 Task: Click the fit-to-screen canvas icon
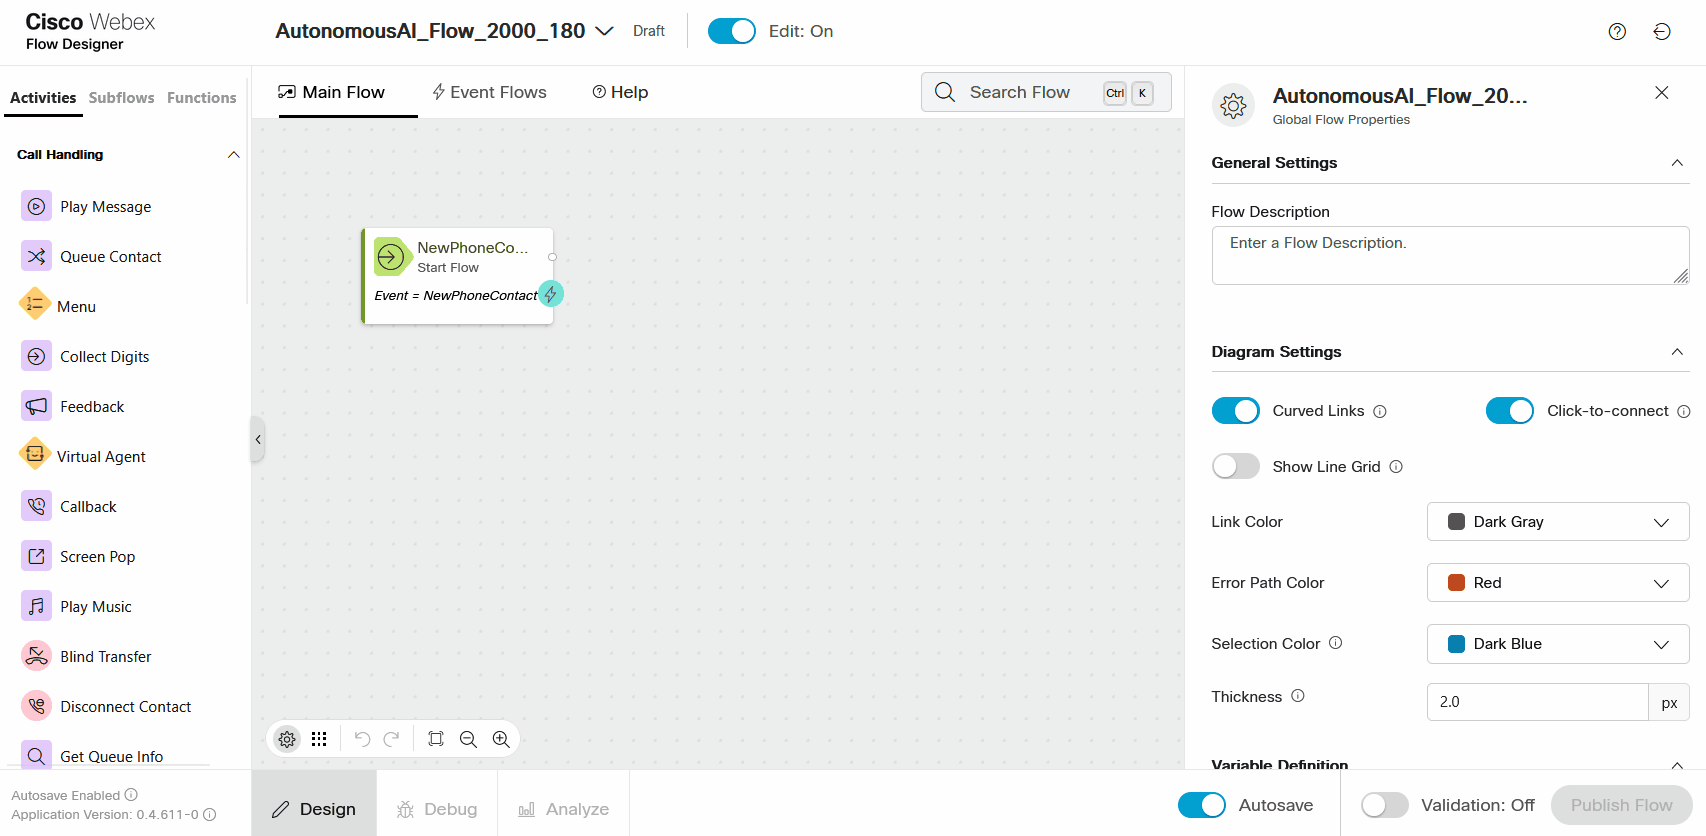436,739
